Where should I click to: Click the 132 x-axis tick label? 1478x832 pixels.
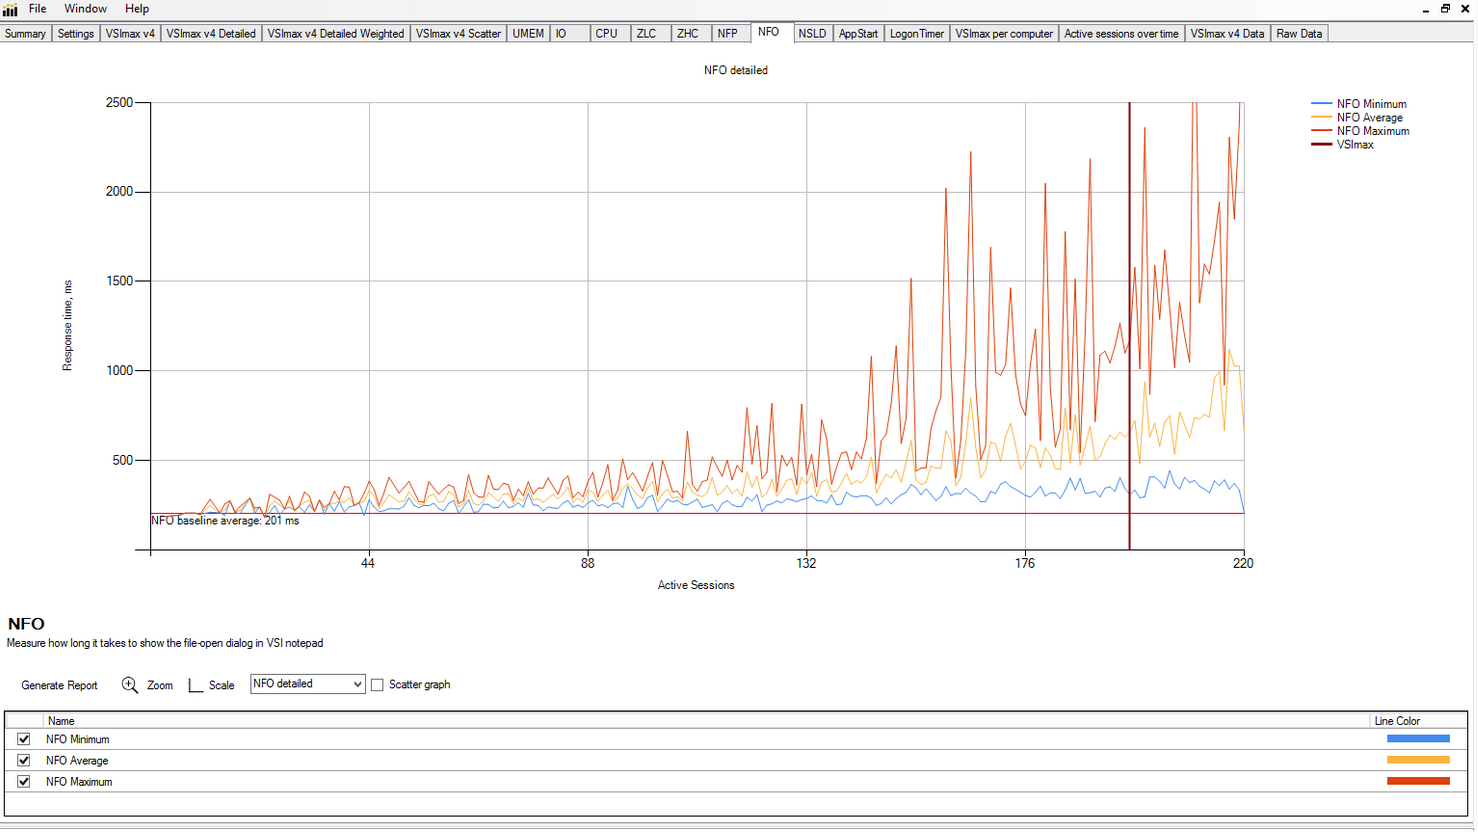click(806, 563)
